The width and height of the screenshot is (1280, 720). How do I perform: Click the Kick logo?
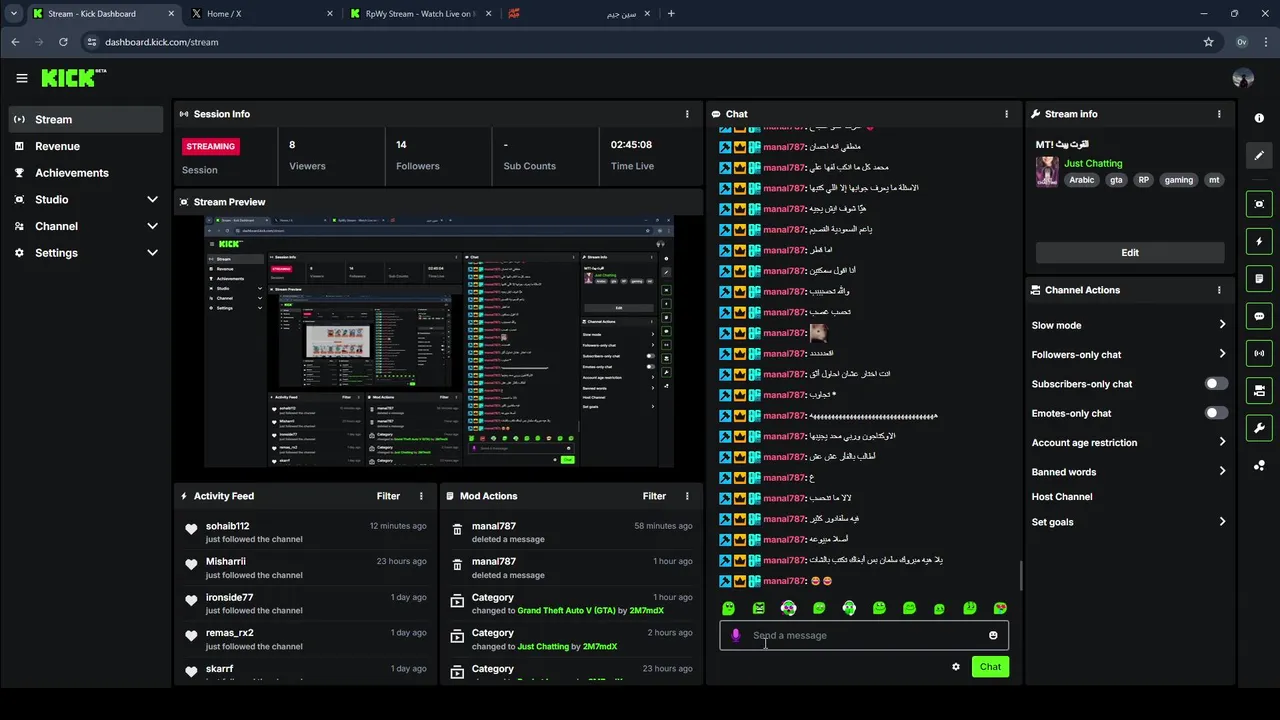[x=73, y=78]
